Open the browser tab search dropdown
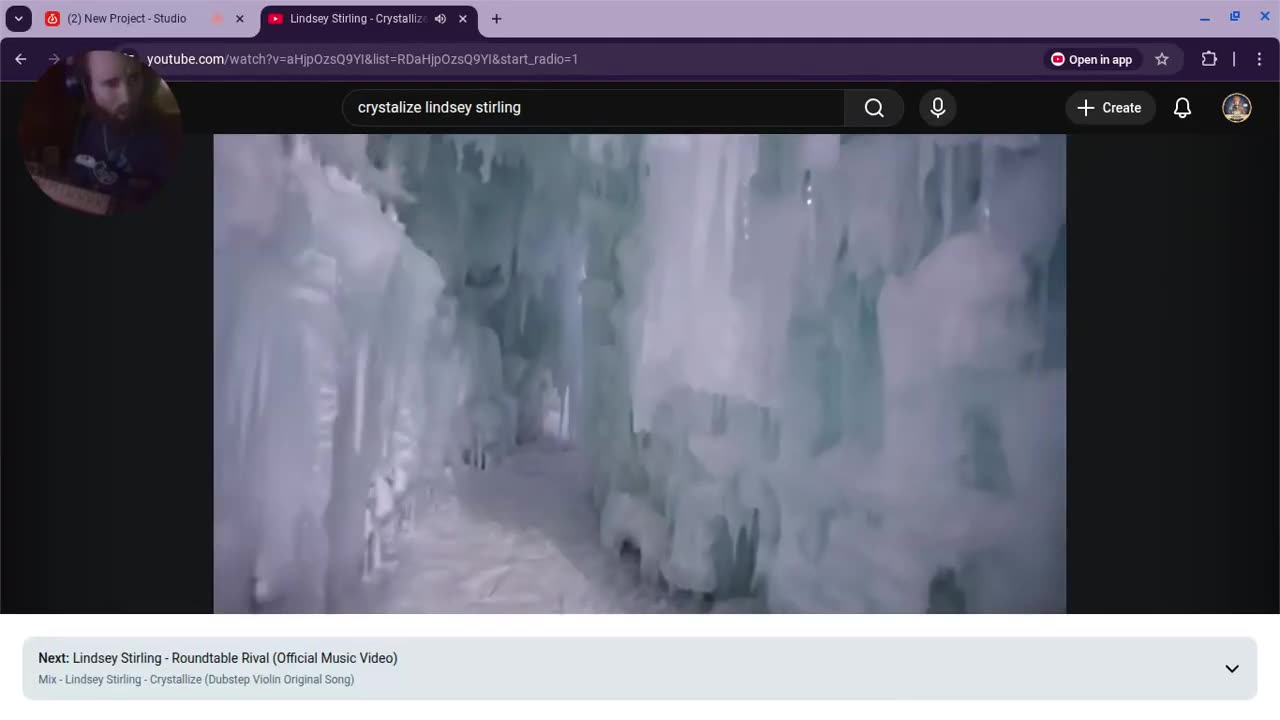 pos(18,18)
